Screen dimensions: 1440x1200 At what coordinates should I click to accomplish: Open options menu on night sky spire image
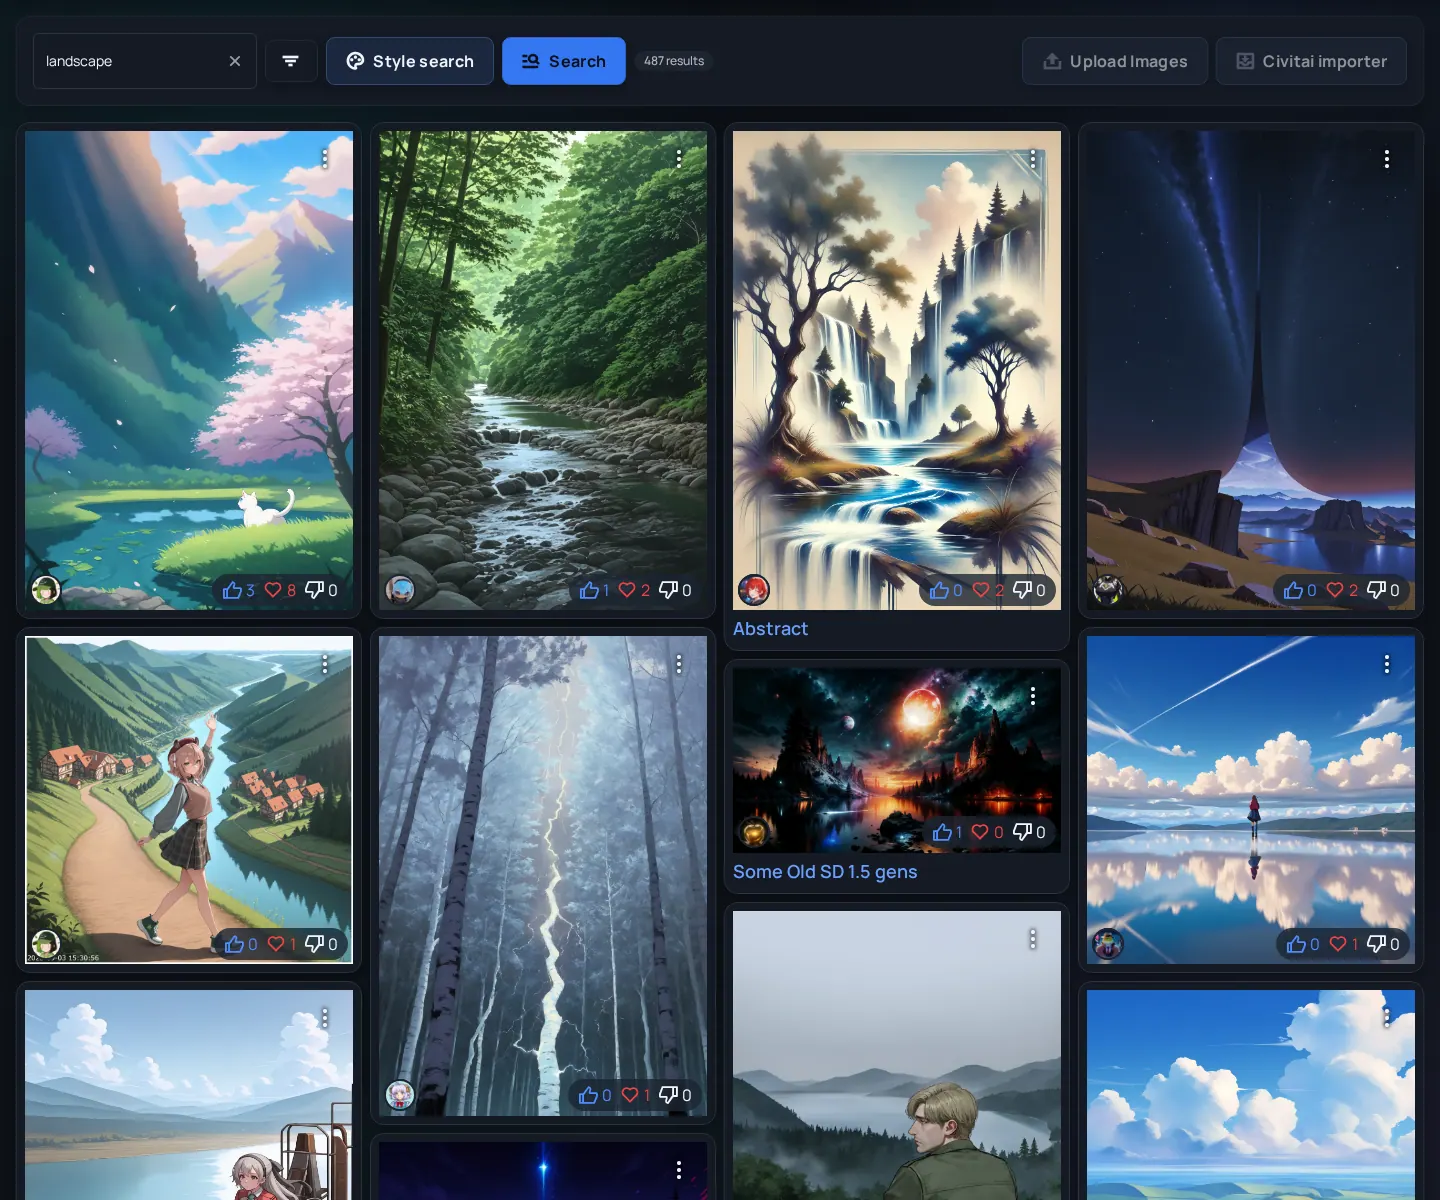(x=1387, y=158)
